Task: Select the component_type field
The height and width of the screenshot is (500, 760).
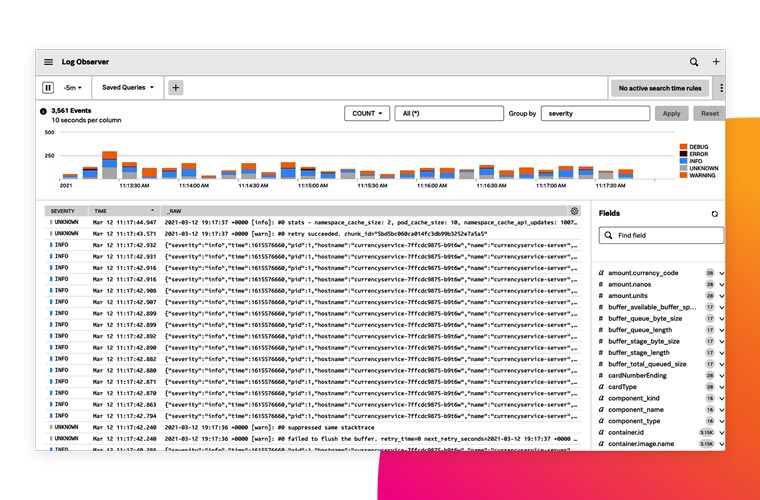Action: [x=634, y=421]
